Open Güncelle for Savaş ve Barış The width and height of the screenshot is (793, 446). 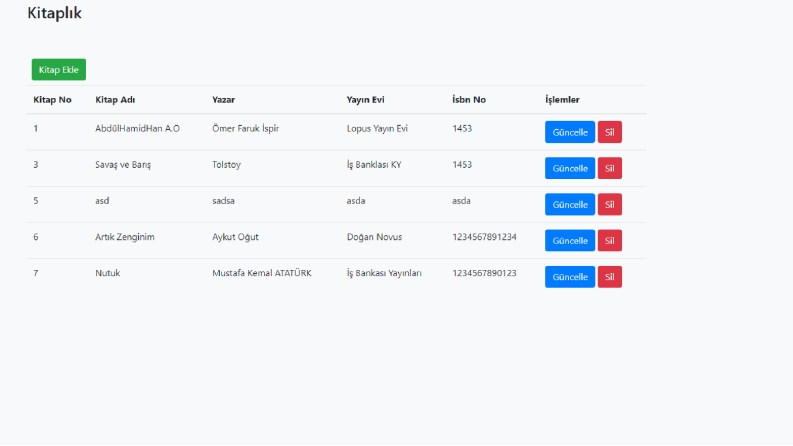(570, 168)
